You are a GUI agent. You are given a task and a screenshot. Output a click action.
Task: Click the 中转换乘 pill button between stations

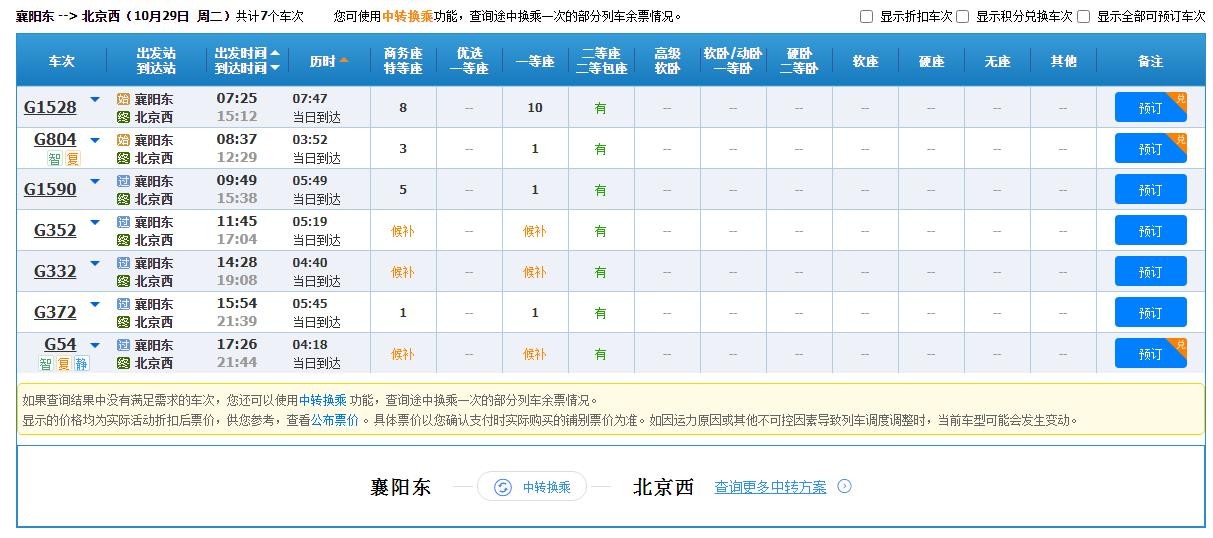pos(532,487)
